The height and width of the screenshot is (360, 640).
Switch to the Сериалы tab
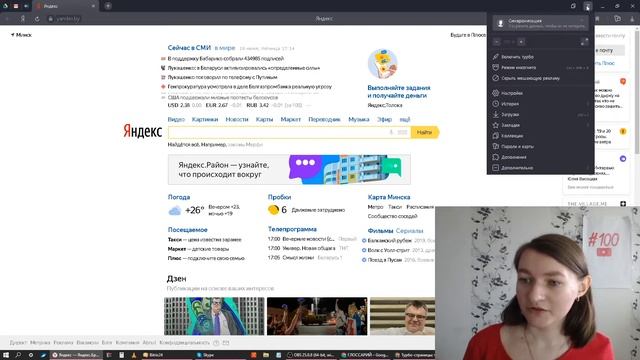[x=409, y=231]
